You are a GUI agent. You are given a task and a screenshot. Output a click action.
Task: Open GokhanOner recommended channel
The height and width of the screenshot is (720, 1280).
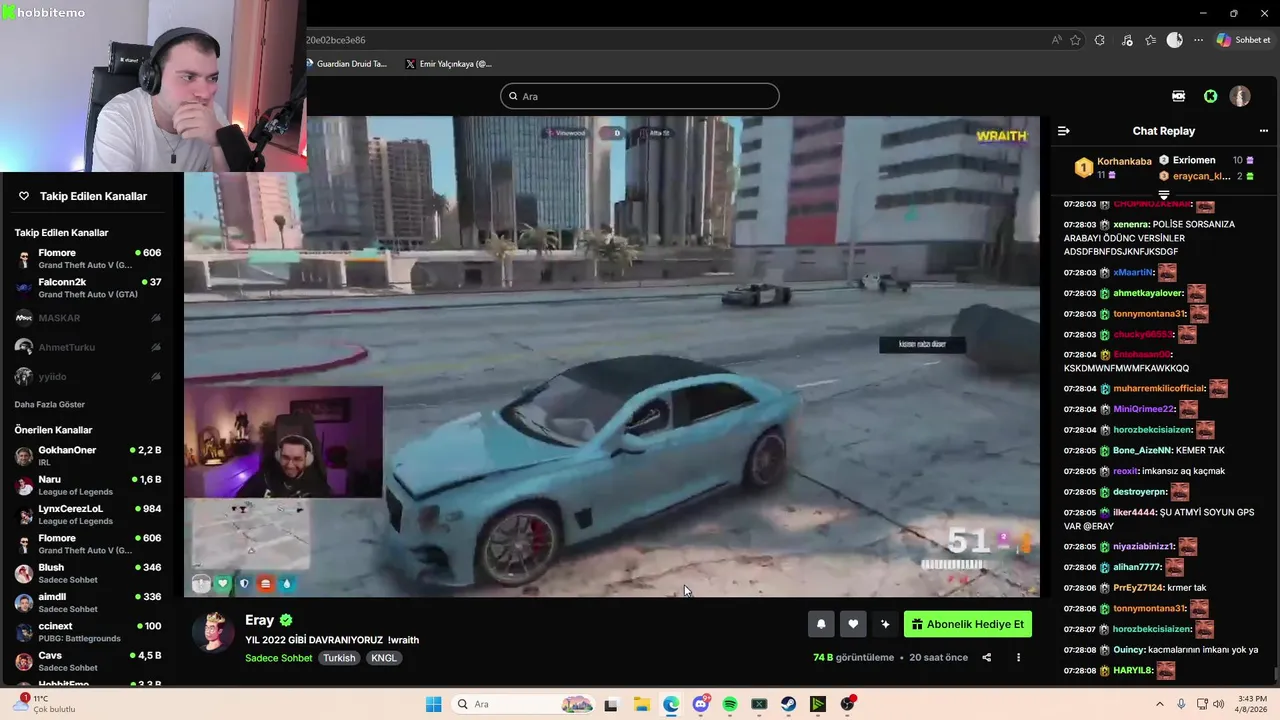coord(88,456)
